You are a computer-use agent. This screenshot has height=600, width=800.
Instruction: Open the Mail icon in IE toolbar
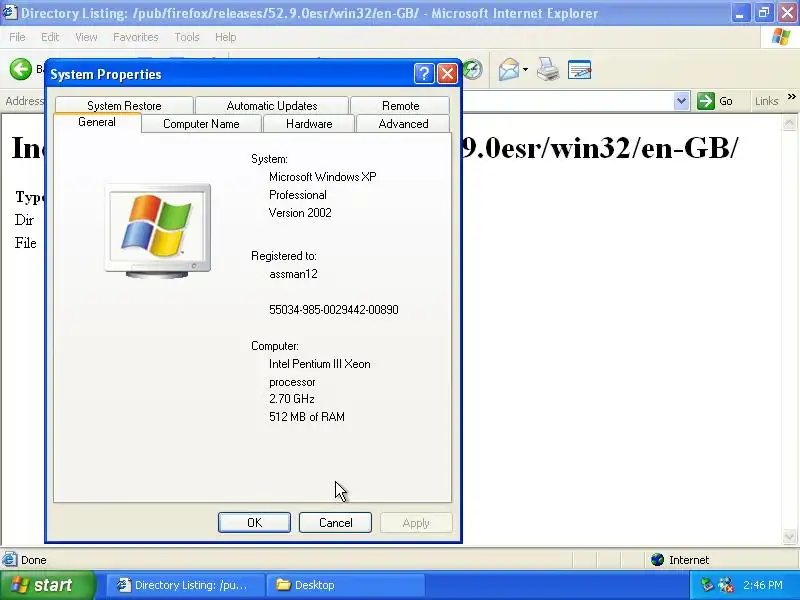click(x=509, y=70)
